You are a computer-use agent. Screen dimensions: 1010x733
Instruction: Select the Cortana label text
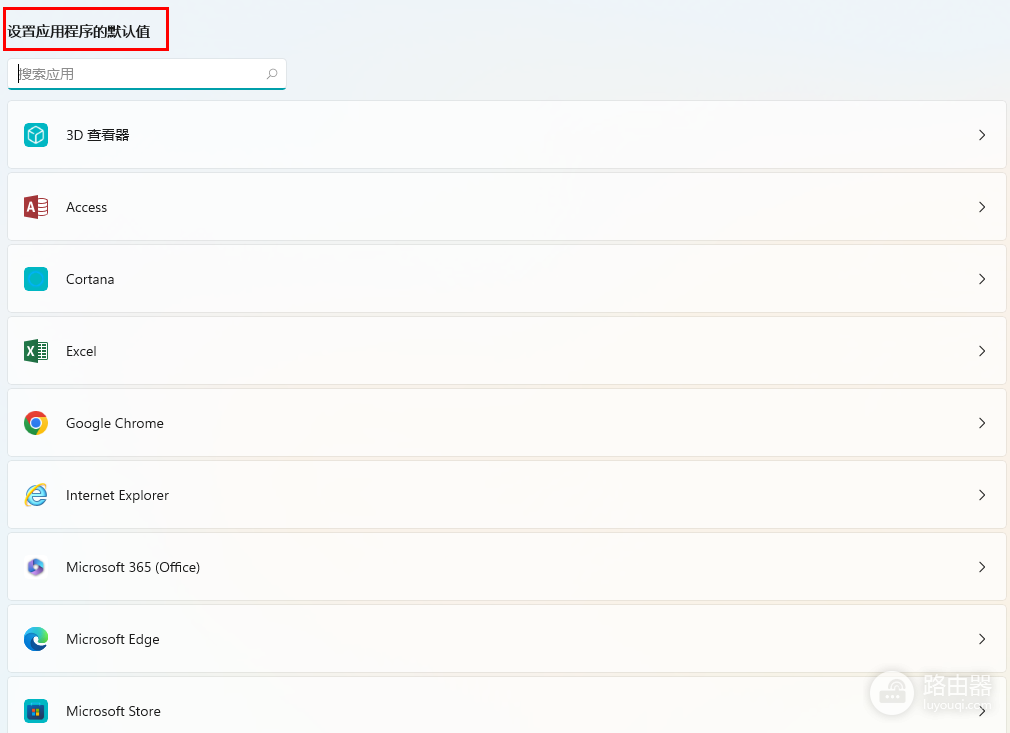[90, 280]
